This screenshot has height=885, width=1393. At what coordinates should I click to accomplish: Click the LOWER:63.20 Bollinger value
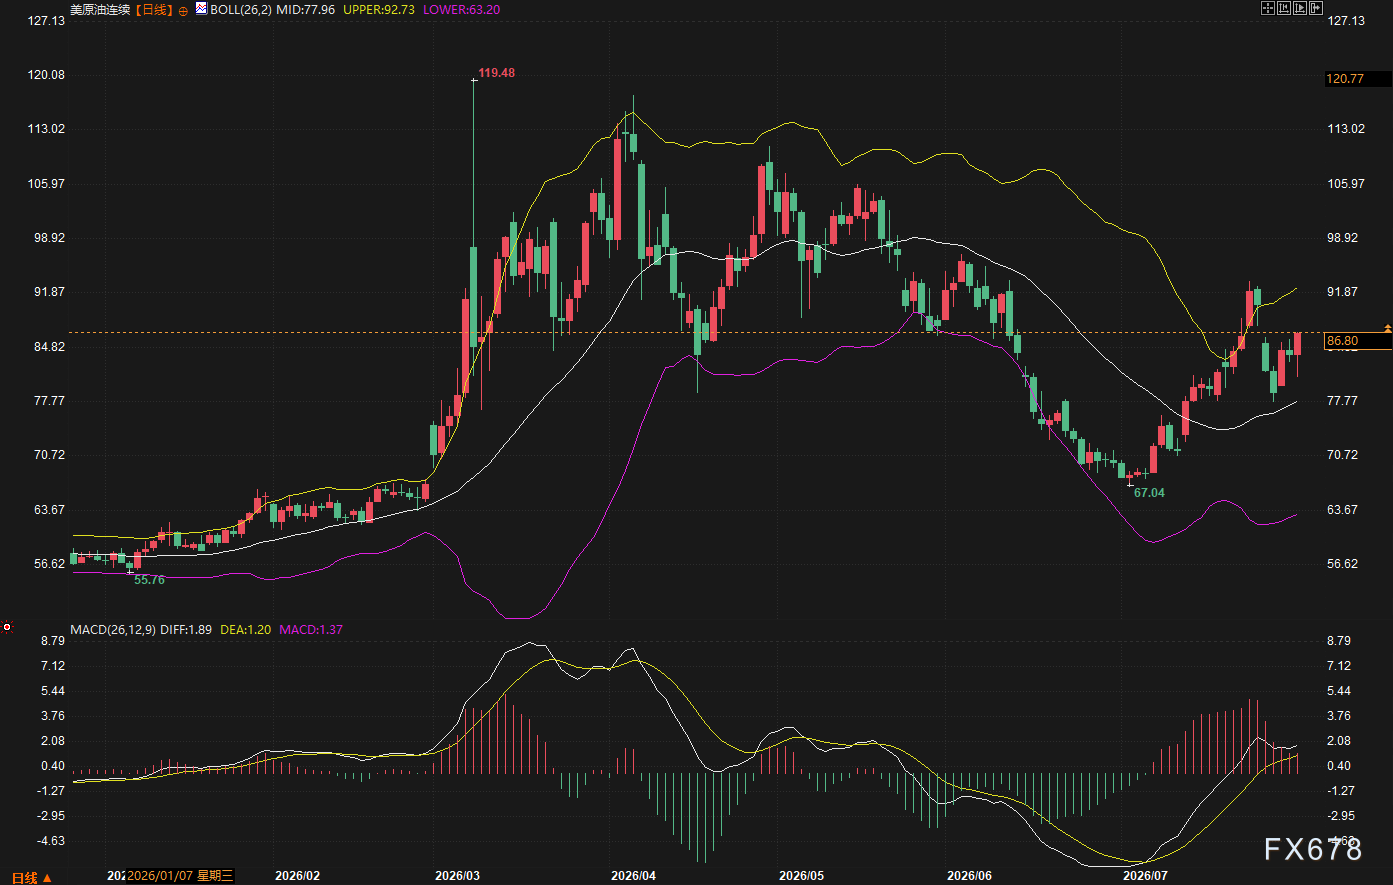pos(461,9)
